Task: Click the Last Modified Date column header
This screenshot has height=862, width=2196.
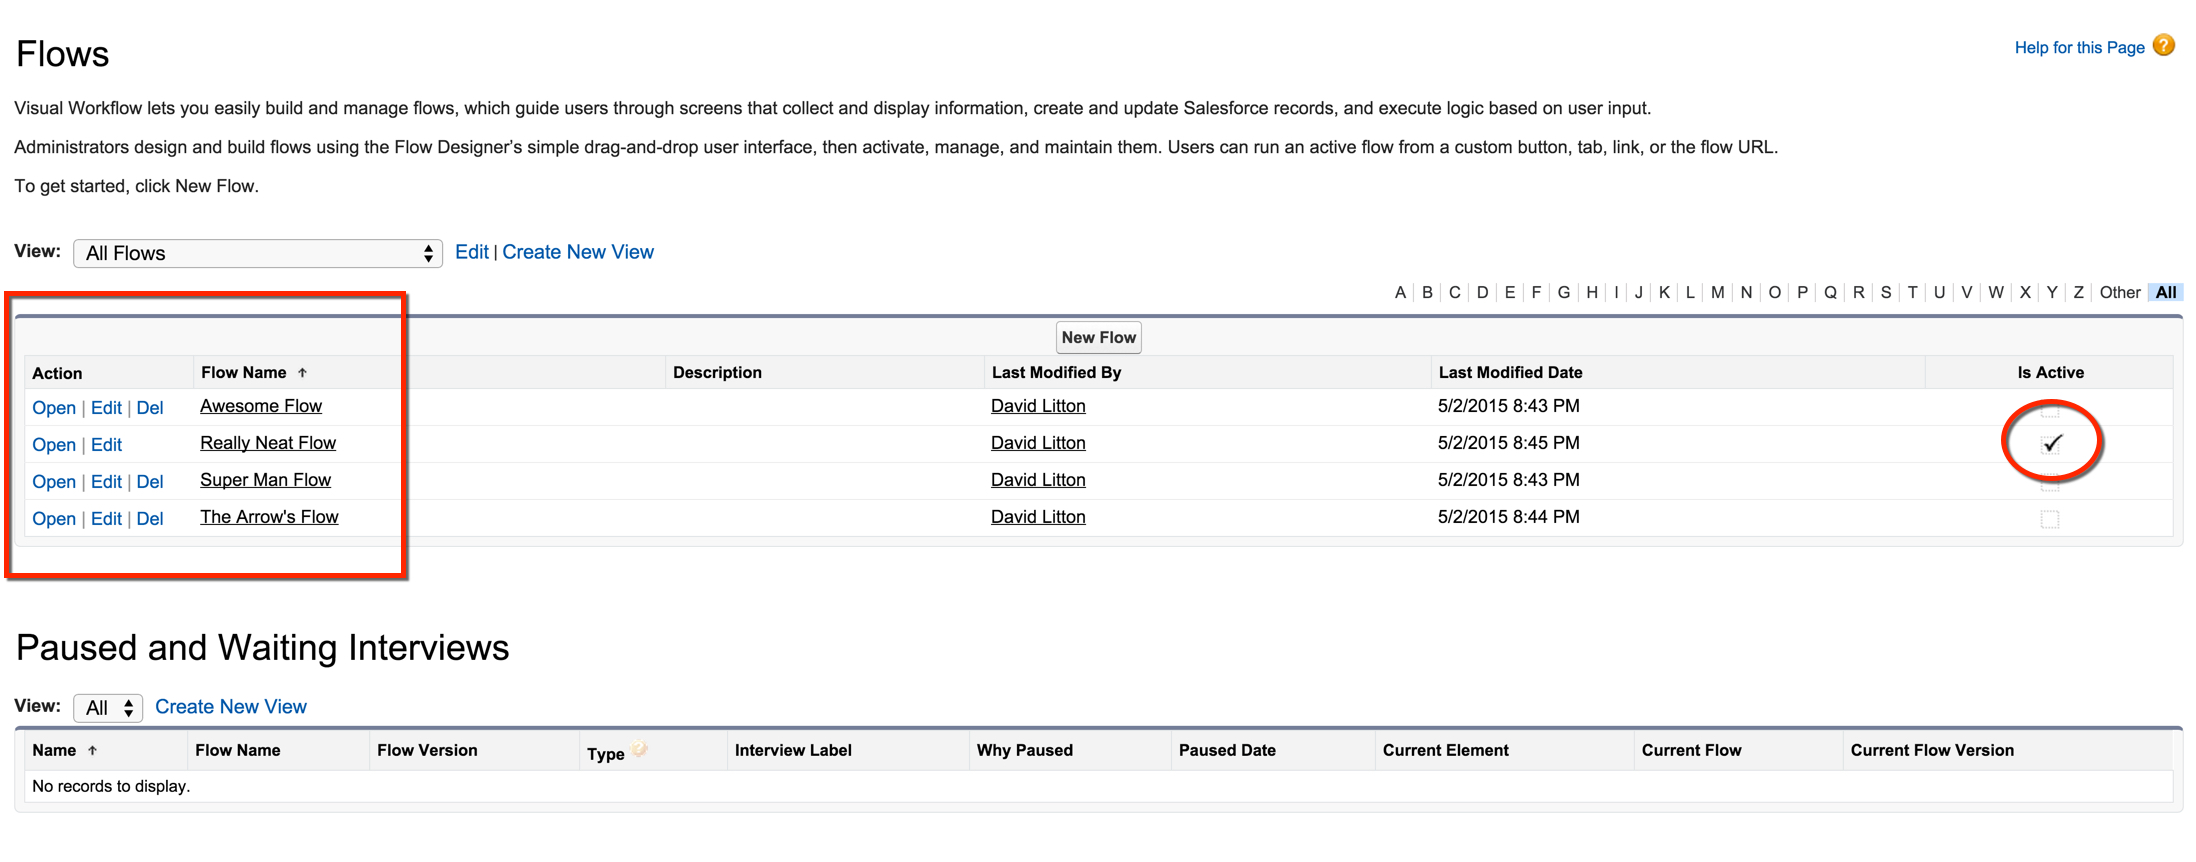Action: point(1510,373)
